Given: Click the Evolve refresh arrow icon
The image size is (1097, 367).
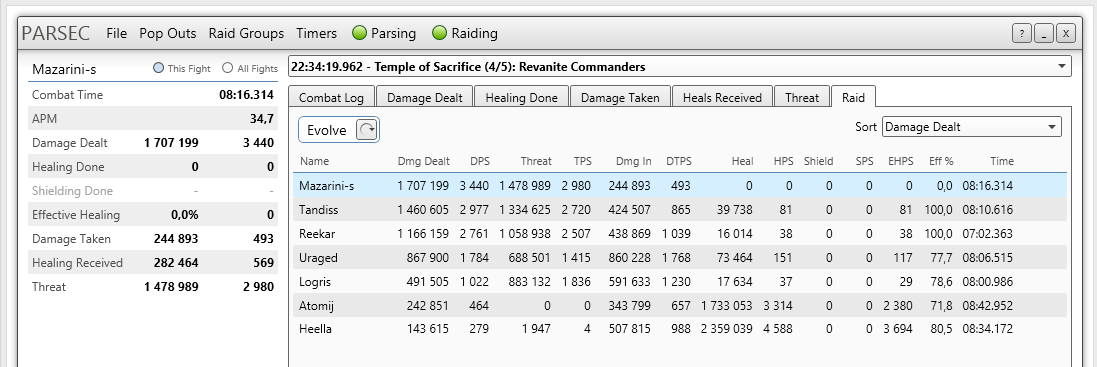Looking at the screenshot, I should click(x=367, y=129).
